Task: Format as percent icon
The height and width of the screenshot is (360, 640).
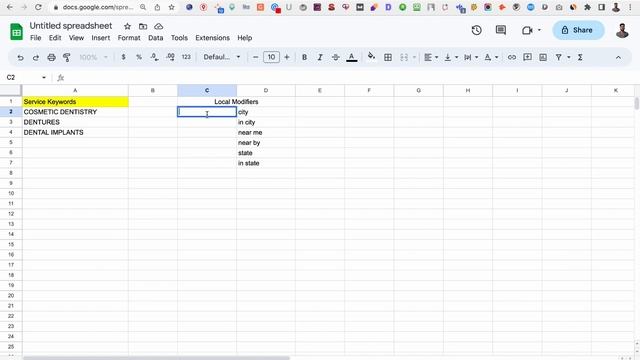Action: click(139, 57)
